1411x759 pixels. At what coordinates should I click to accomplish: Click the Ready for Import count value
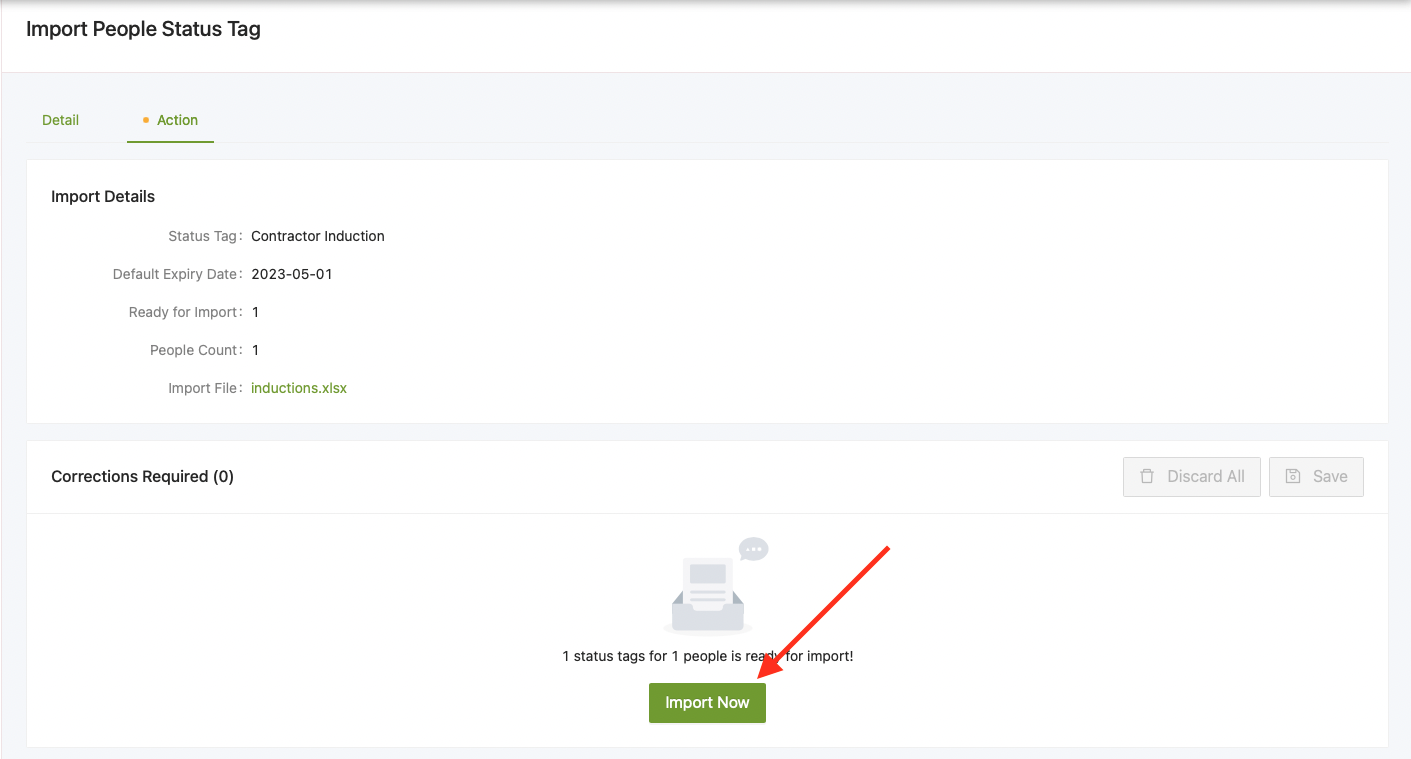click(x=255, y=312)
